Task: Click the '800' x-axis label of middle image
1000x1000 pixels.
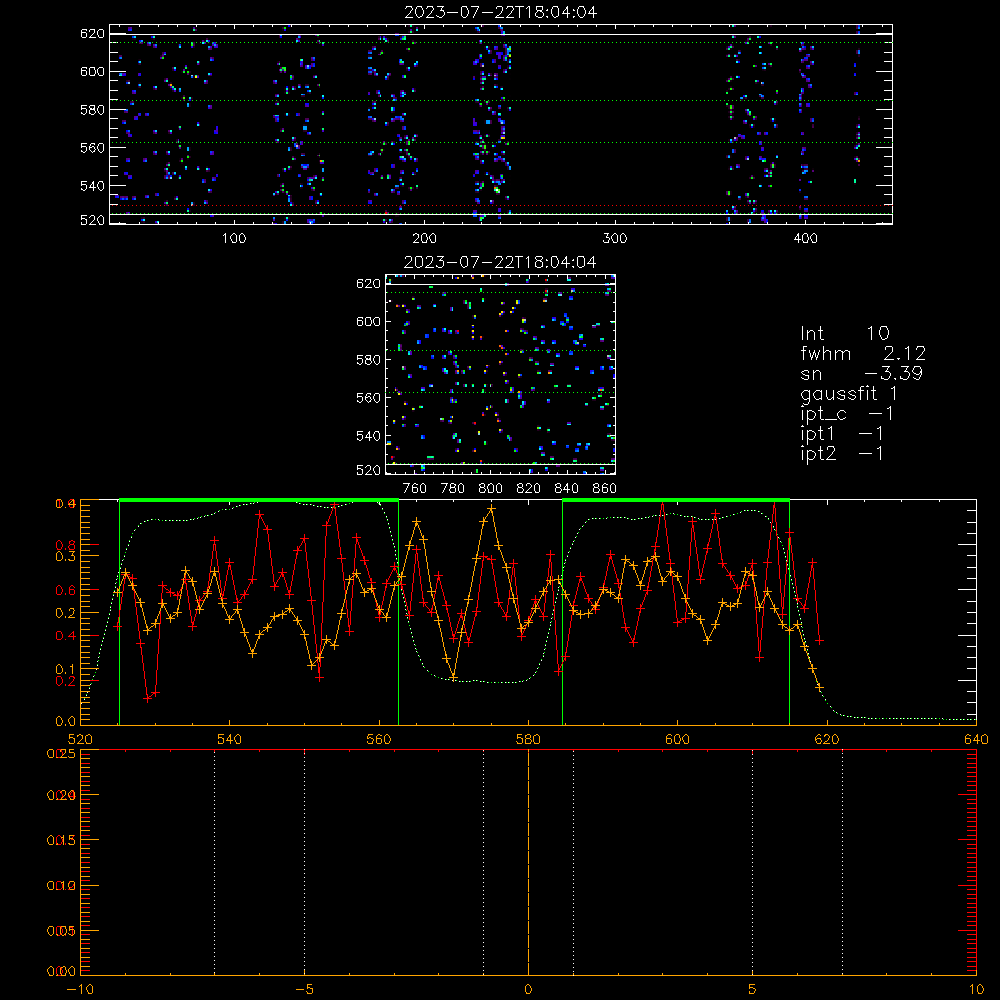Action: point(490,489)
